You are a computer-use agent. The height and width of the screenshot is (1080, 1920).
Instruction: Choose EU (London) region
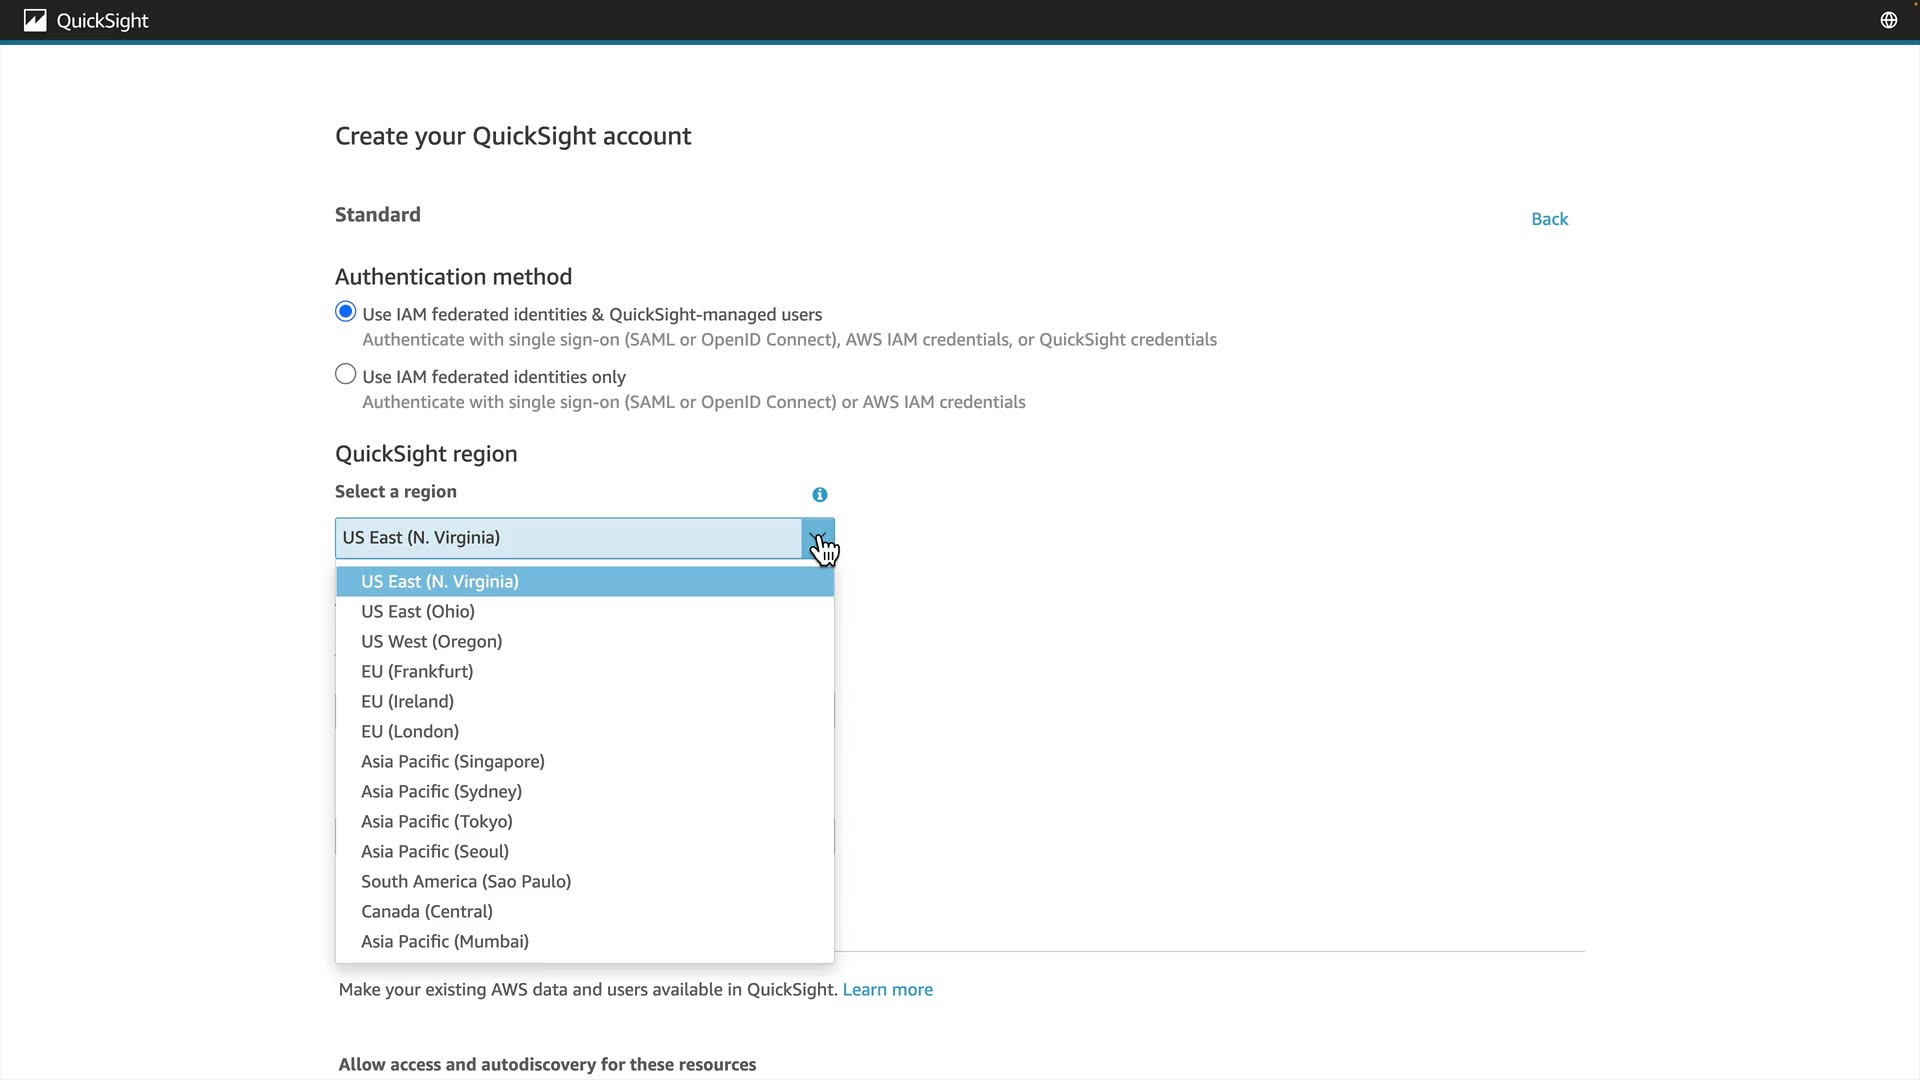pyautogui.click(x=410, y=732)
